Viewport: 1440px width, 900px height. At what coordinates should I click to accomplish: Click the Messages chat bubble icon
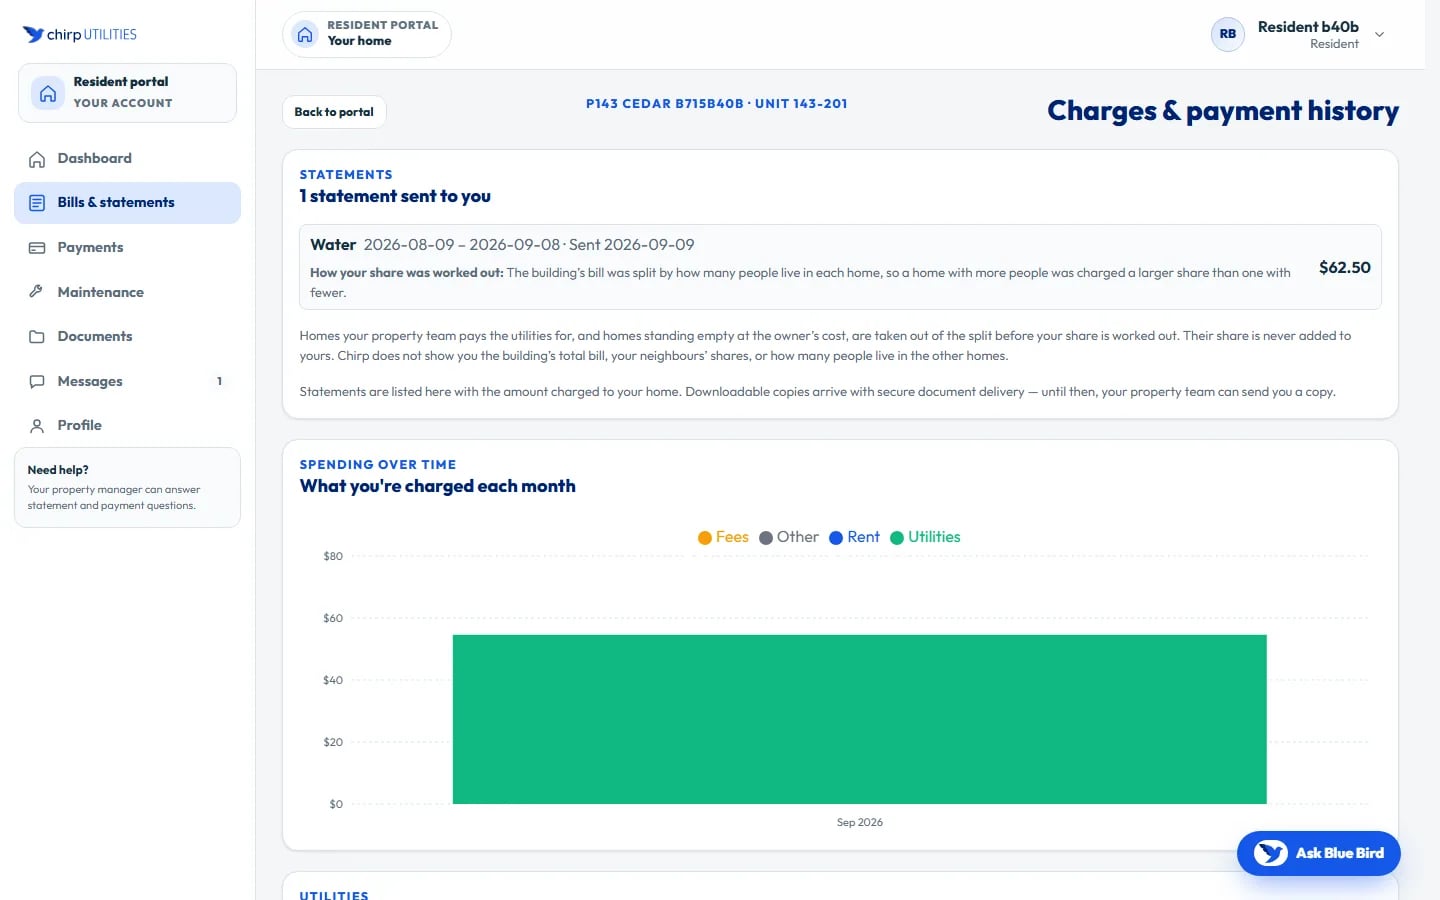point(37,381)
